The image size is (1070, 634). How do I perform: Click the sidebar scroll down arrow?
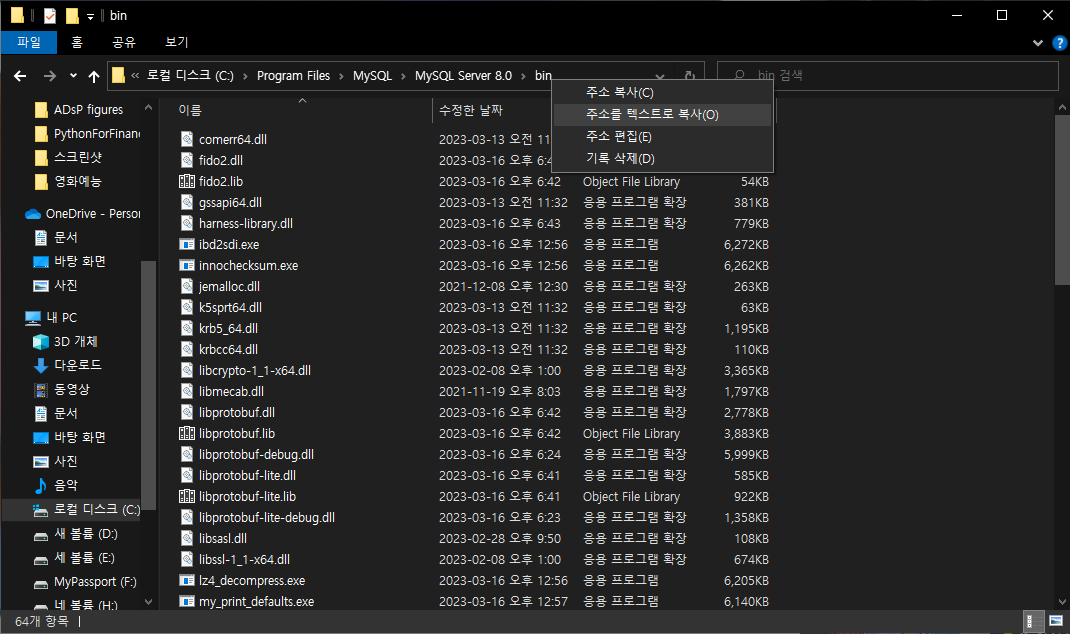[148, 602]
